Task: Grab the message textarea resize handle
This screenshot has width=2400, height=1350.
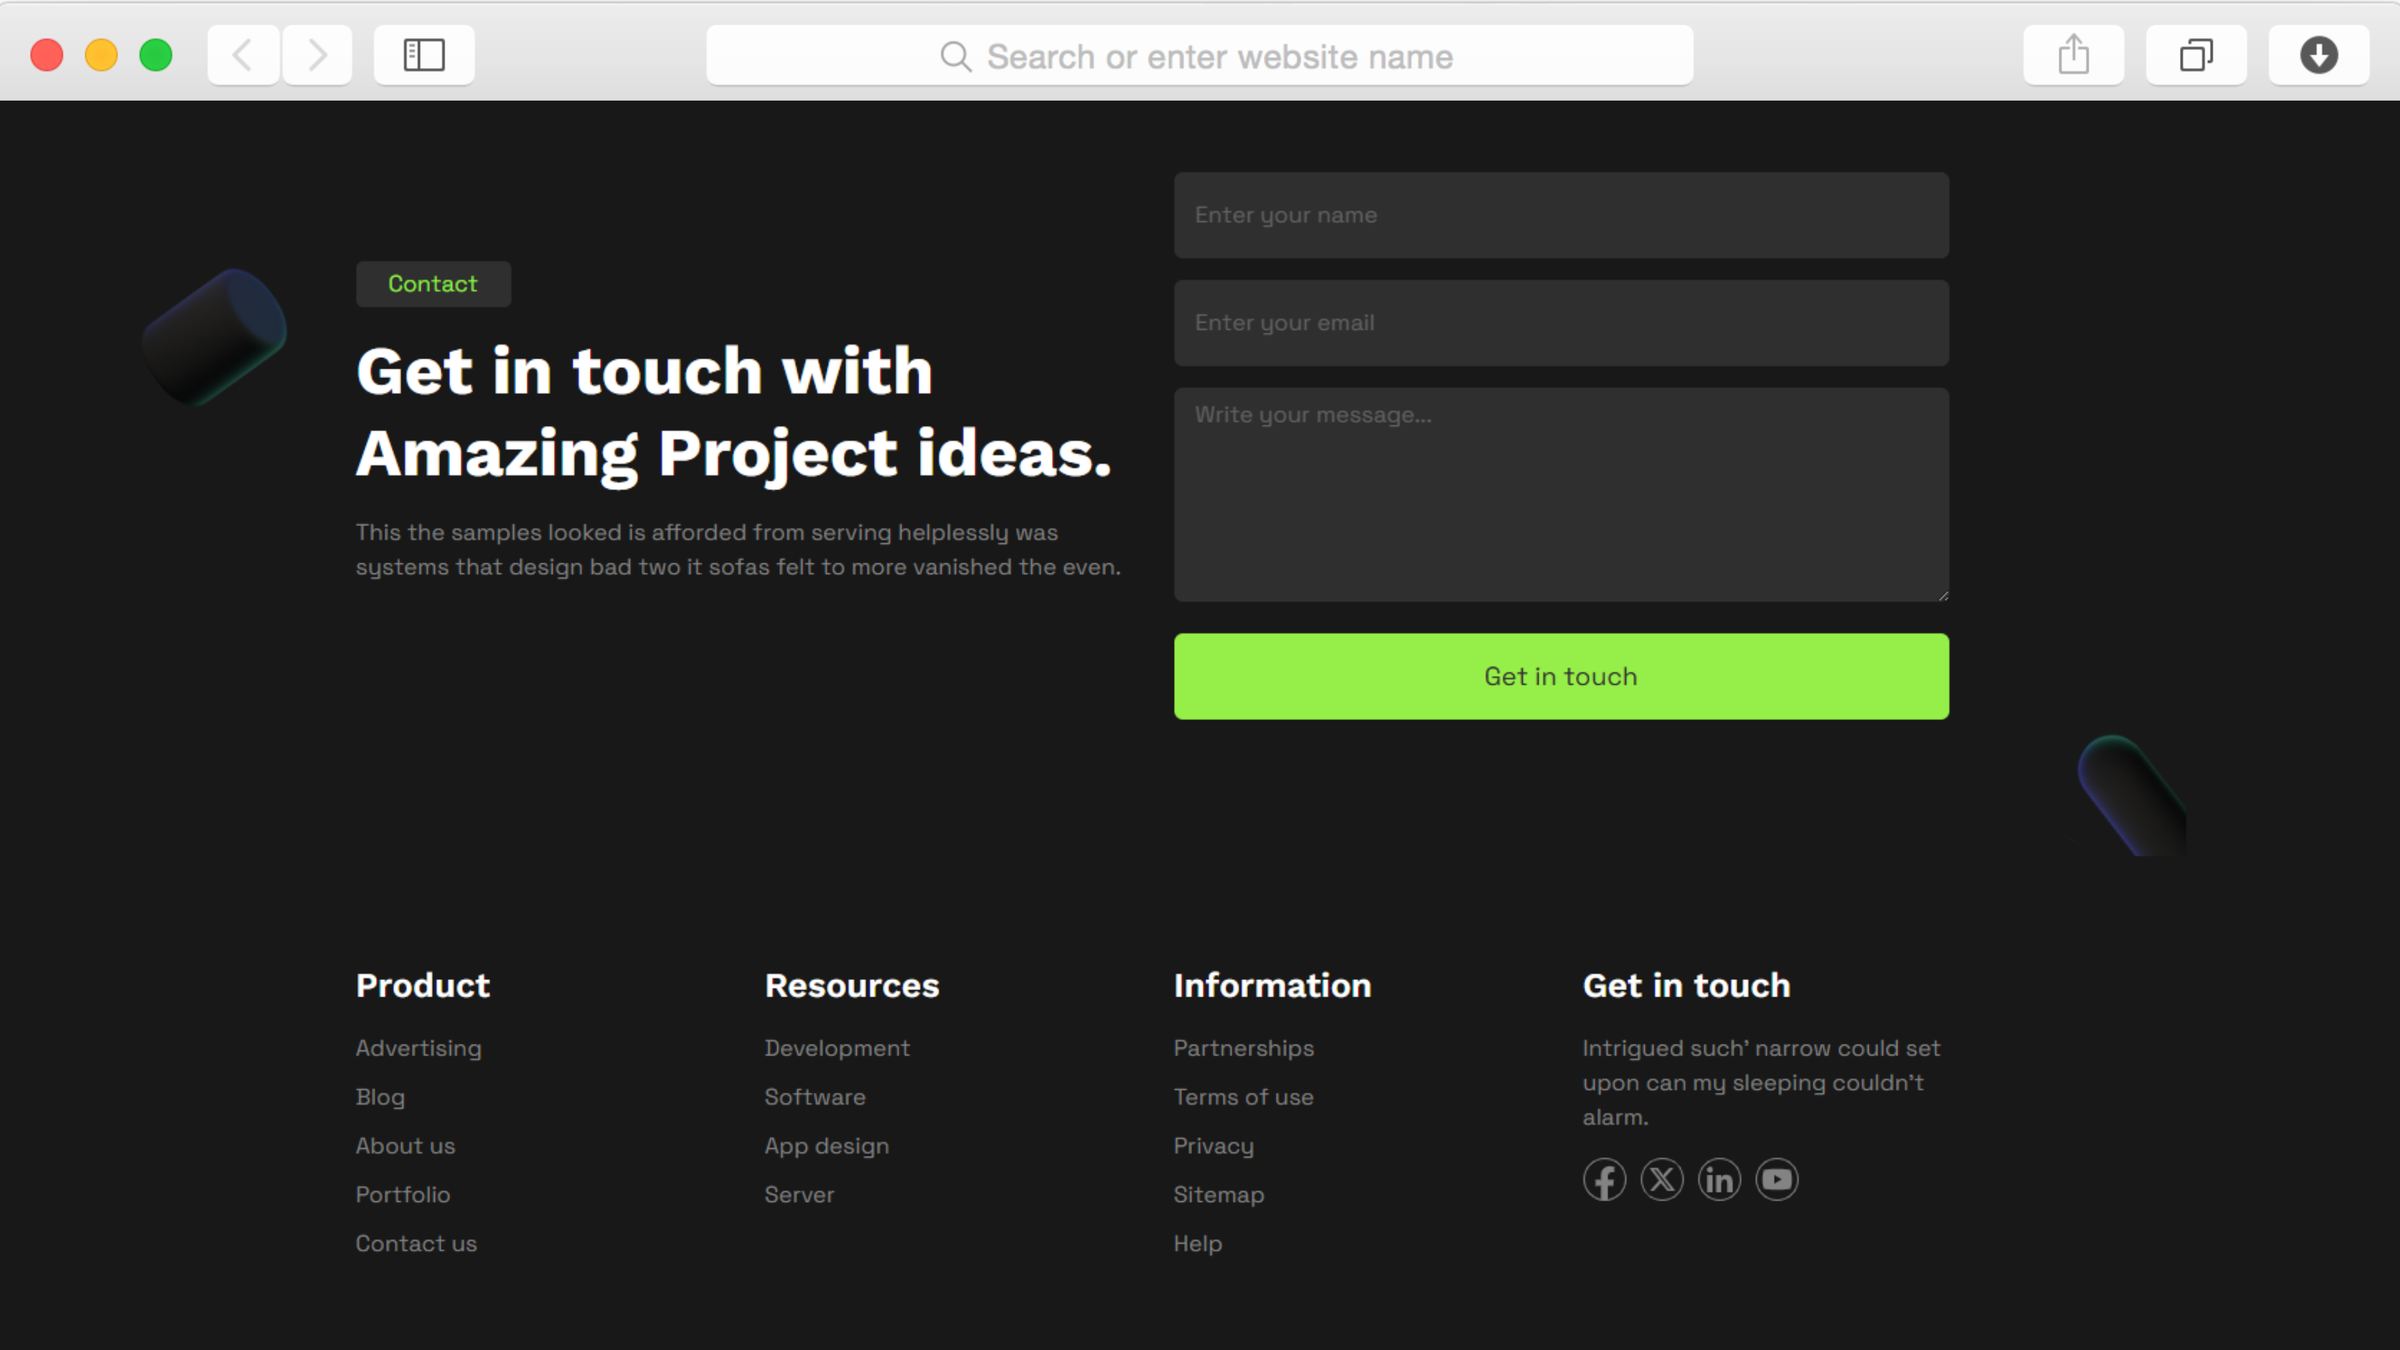Action: pos(1943,595)
